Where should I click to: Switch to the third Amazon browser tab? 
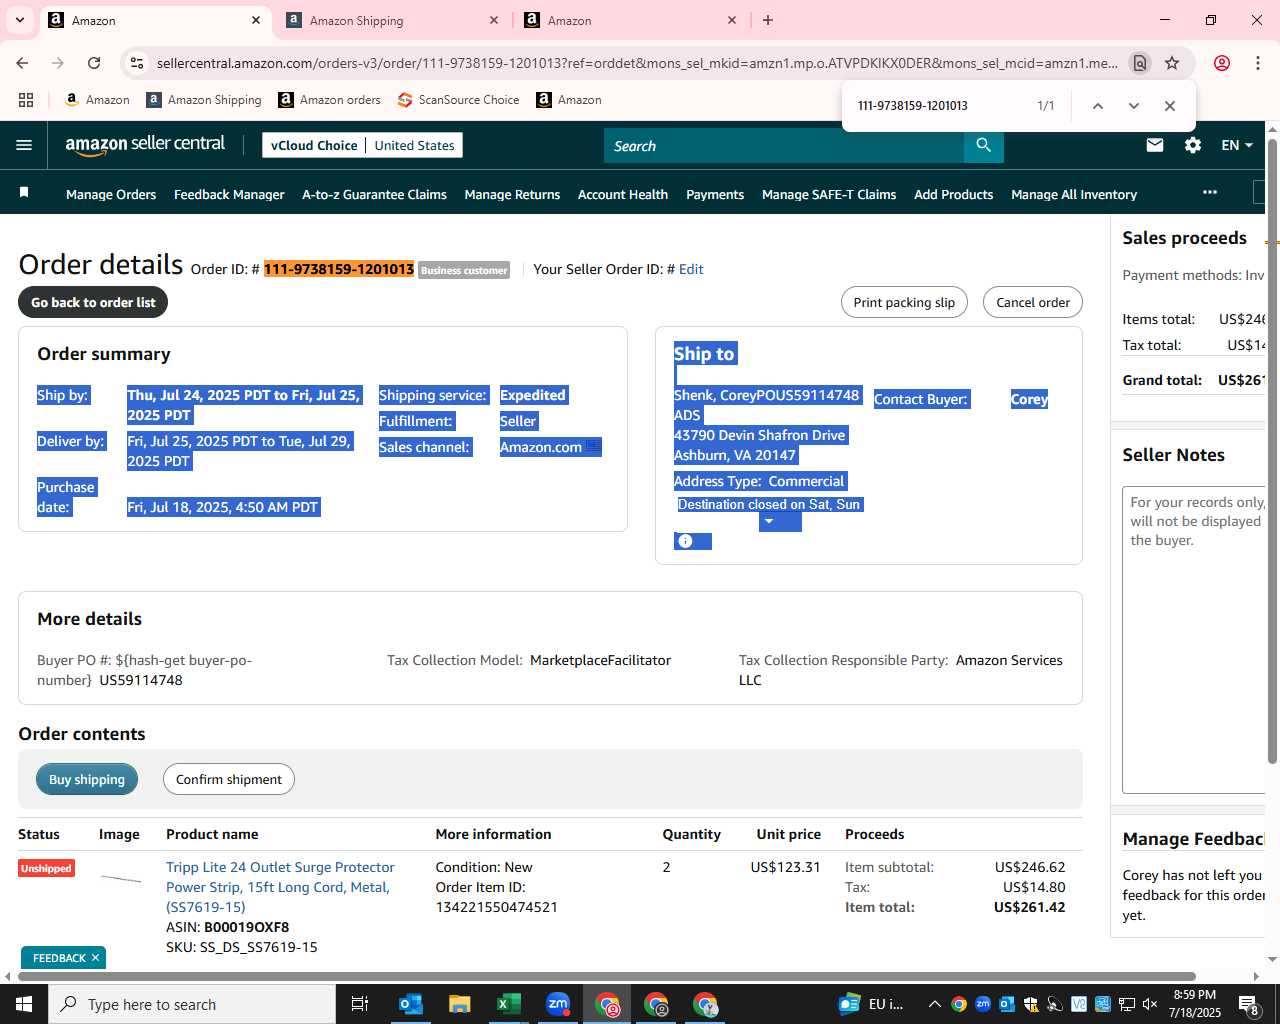pyautogui.click(x=630, y=20)
